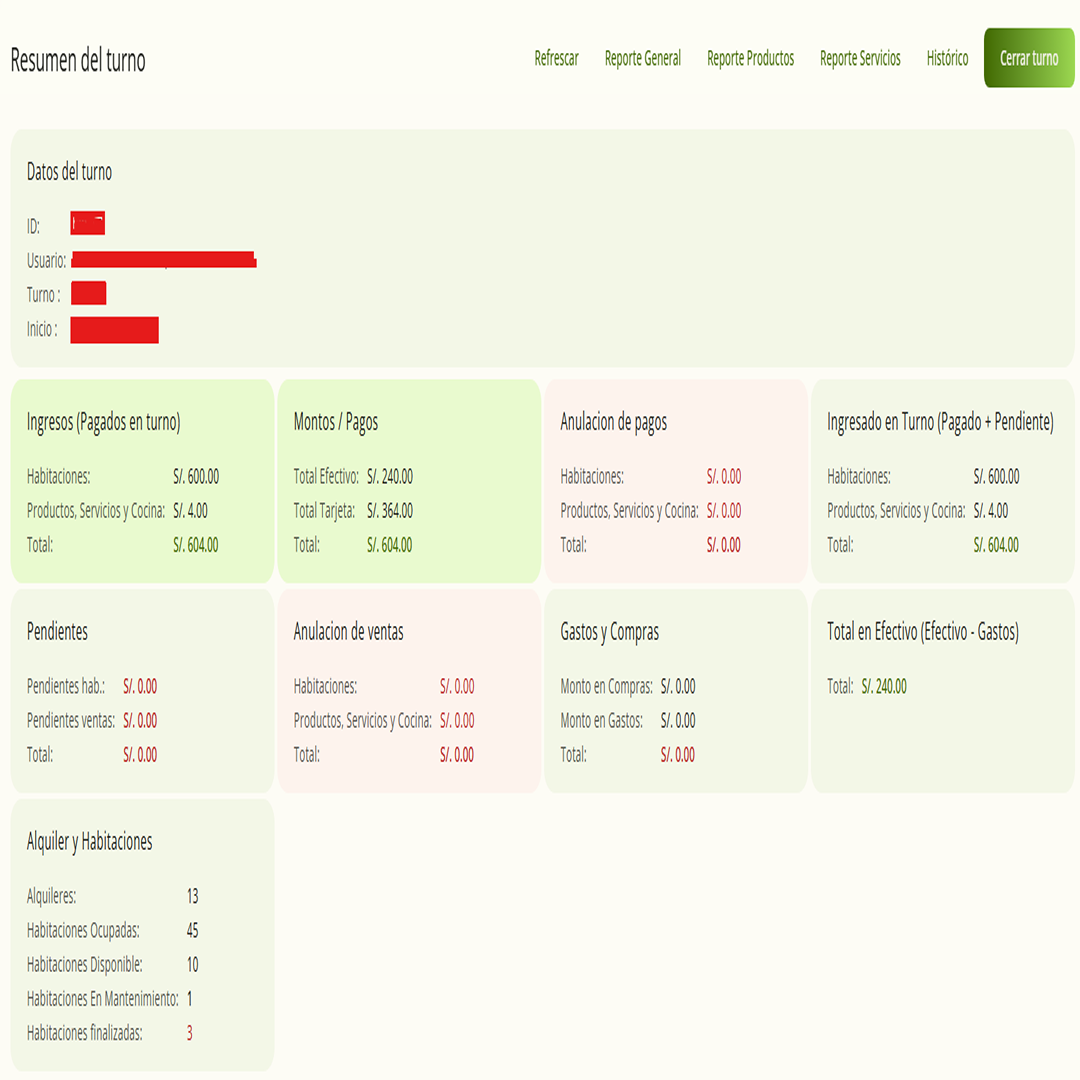
Task: Click the Refrescar link
Action: pos(556,59)
